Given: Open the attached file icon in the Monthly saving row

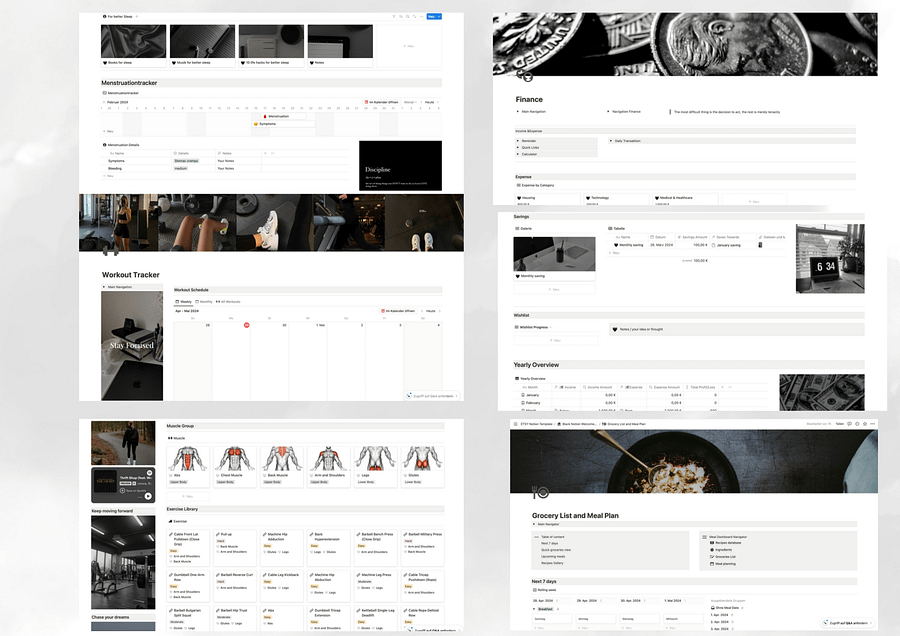Looking at the screenshot, I should (761, 245).
